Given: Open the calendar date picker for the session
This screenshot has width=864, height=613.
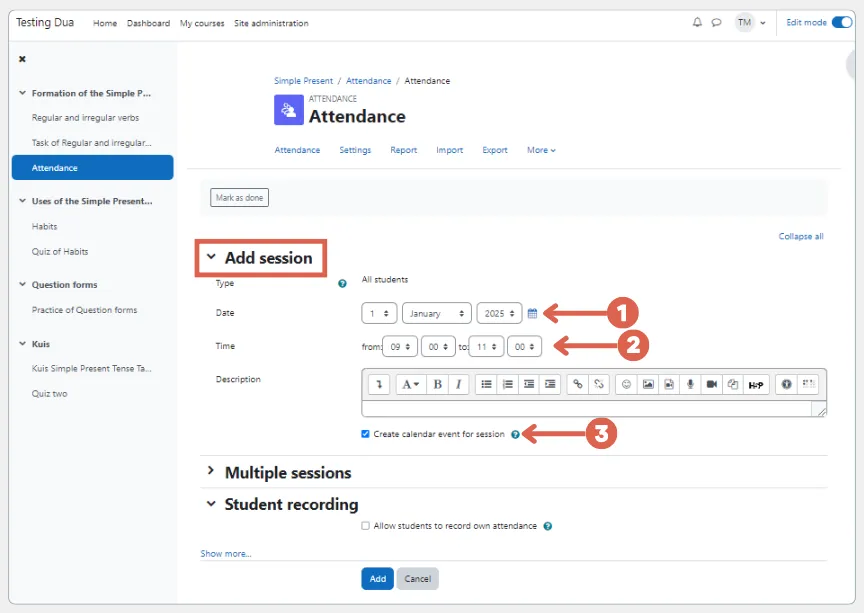Looking at the screenshot, I should pos(532,312).
